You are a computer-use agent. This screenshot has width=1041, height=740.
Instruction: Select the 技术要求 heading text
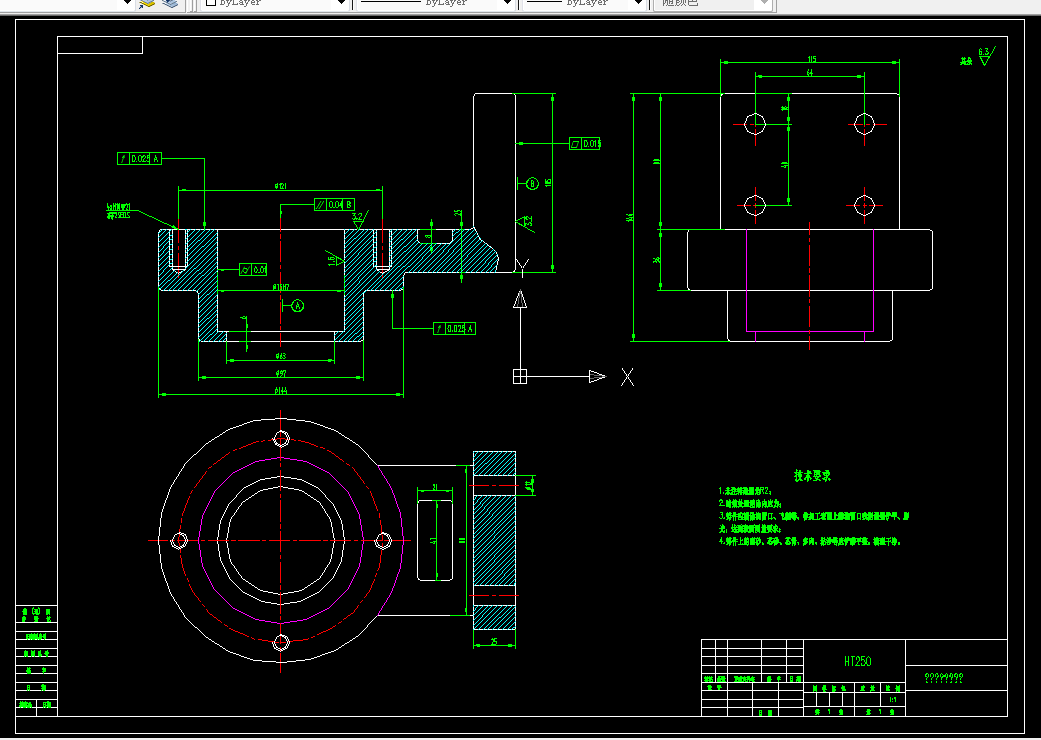tap(812, 476)
